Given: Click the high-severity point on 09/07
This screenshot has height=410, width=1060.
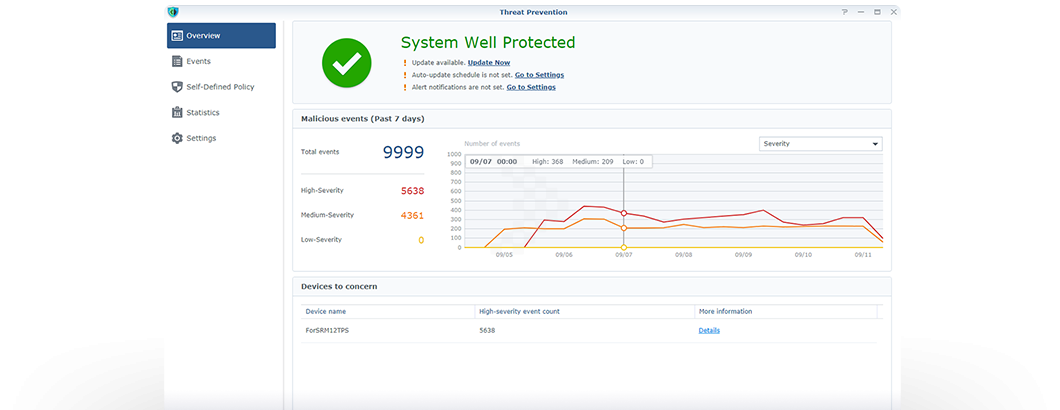Looking at the screenshot, I should 624,213.
